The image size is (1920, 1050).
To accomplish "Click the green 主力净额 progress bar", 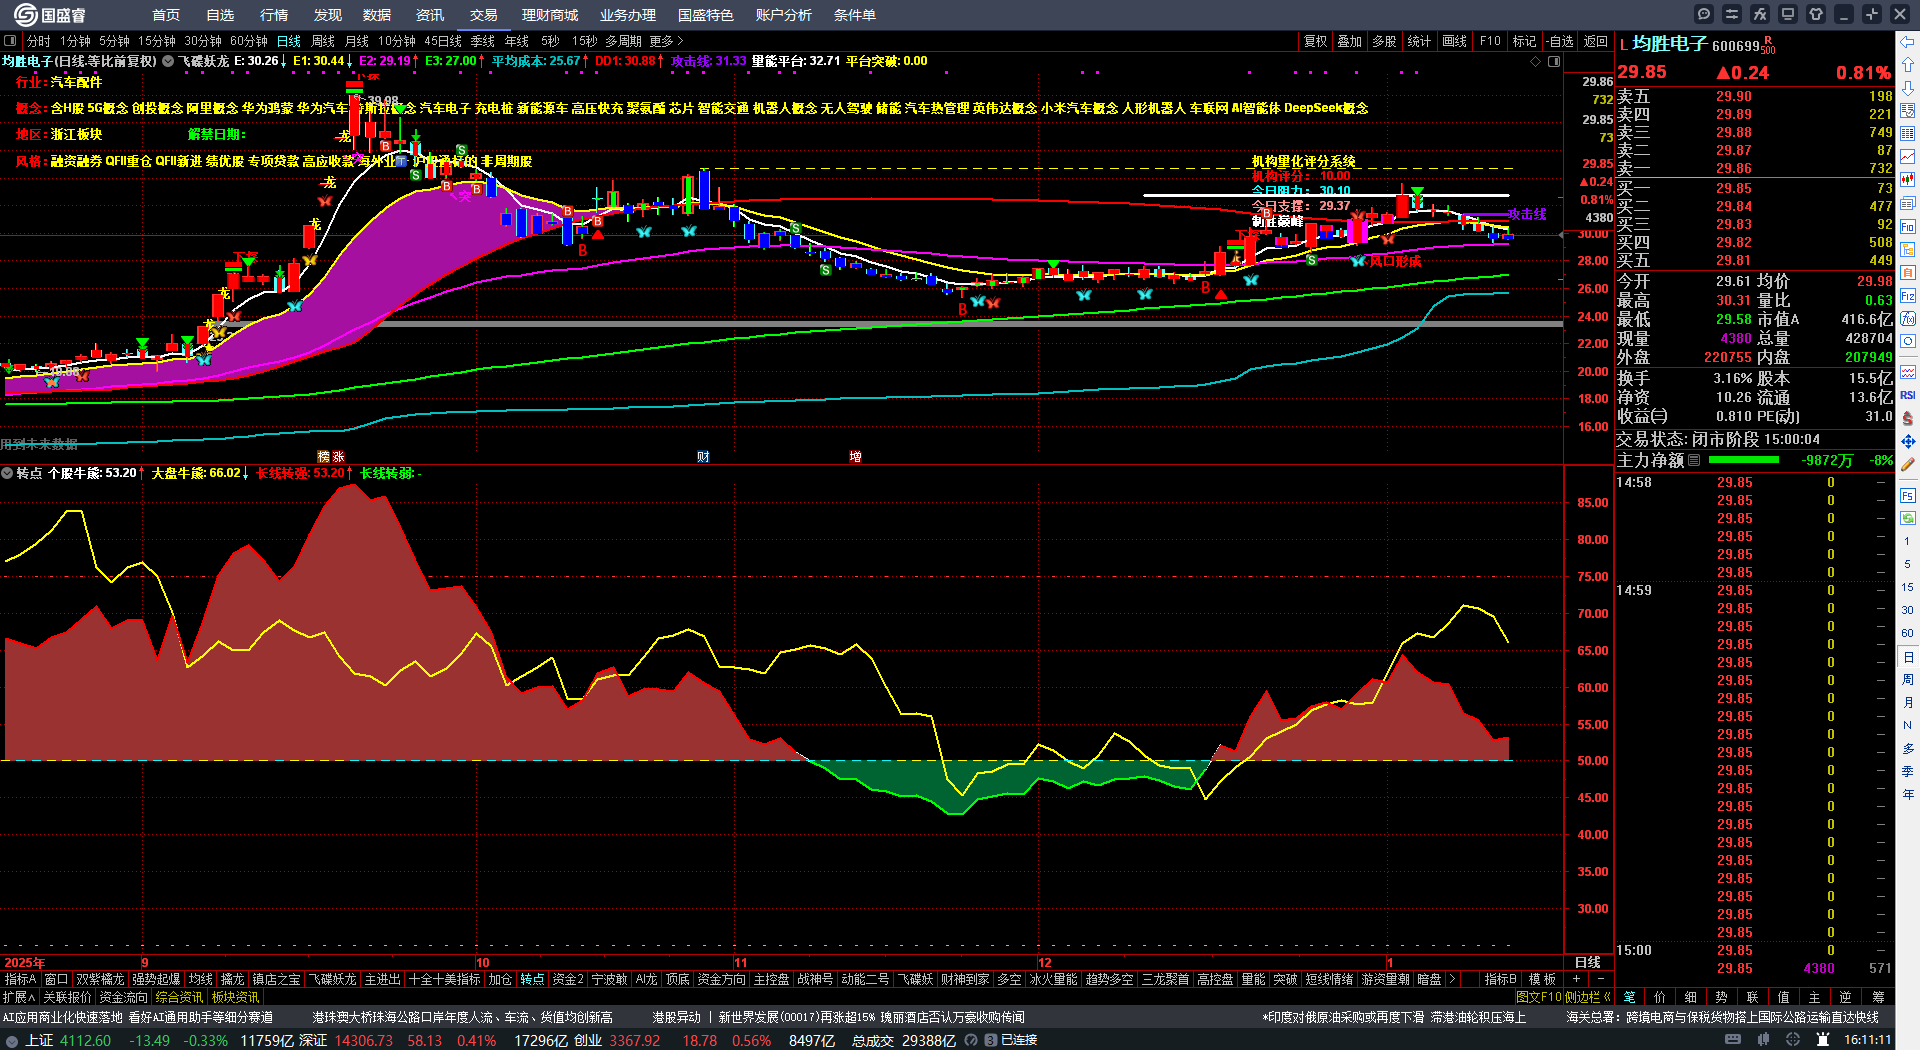I will [1744, 460].
